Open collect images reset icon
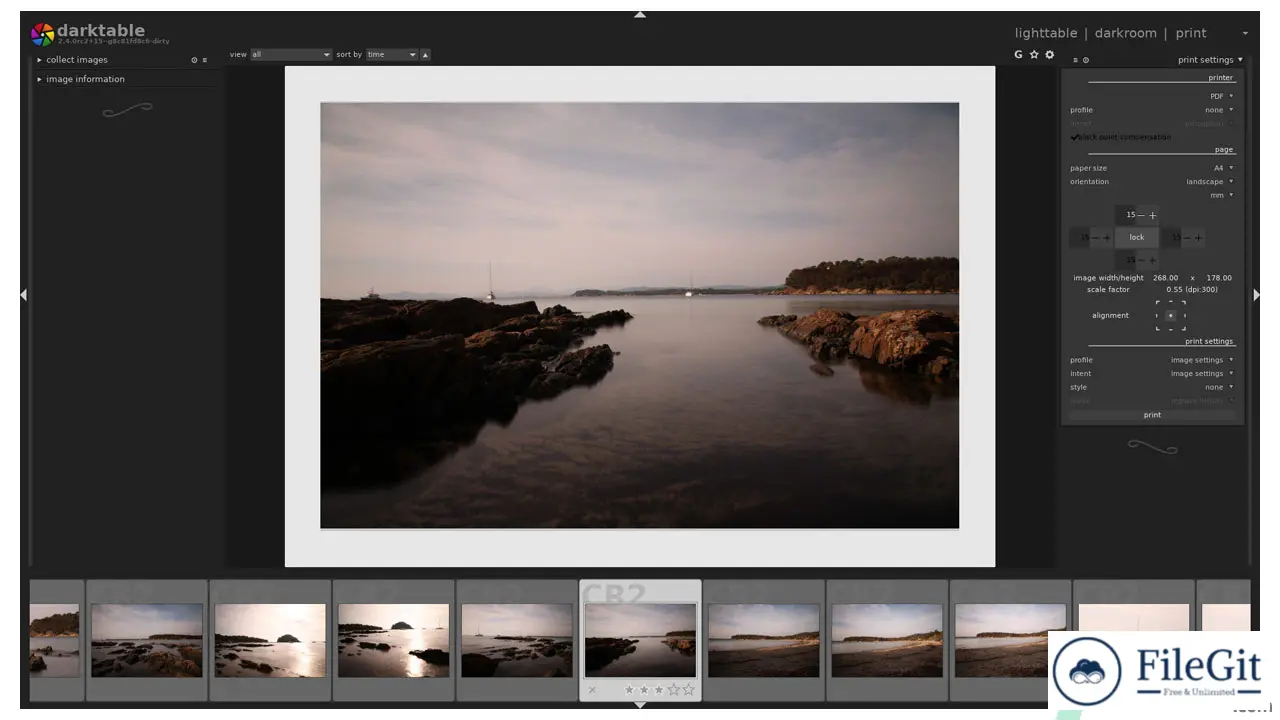The height and width of the screenshot is (720, 1280). [194, 60]
